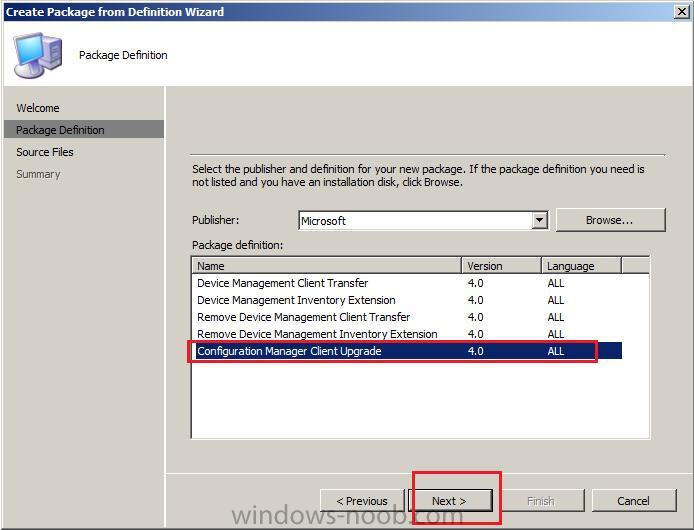The height and width of the screenshot is (530, 694).
Task: Cancel the wizard
Action: pos(634,501)
